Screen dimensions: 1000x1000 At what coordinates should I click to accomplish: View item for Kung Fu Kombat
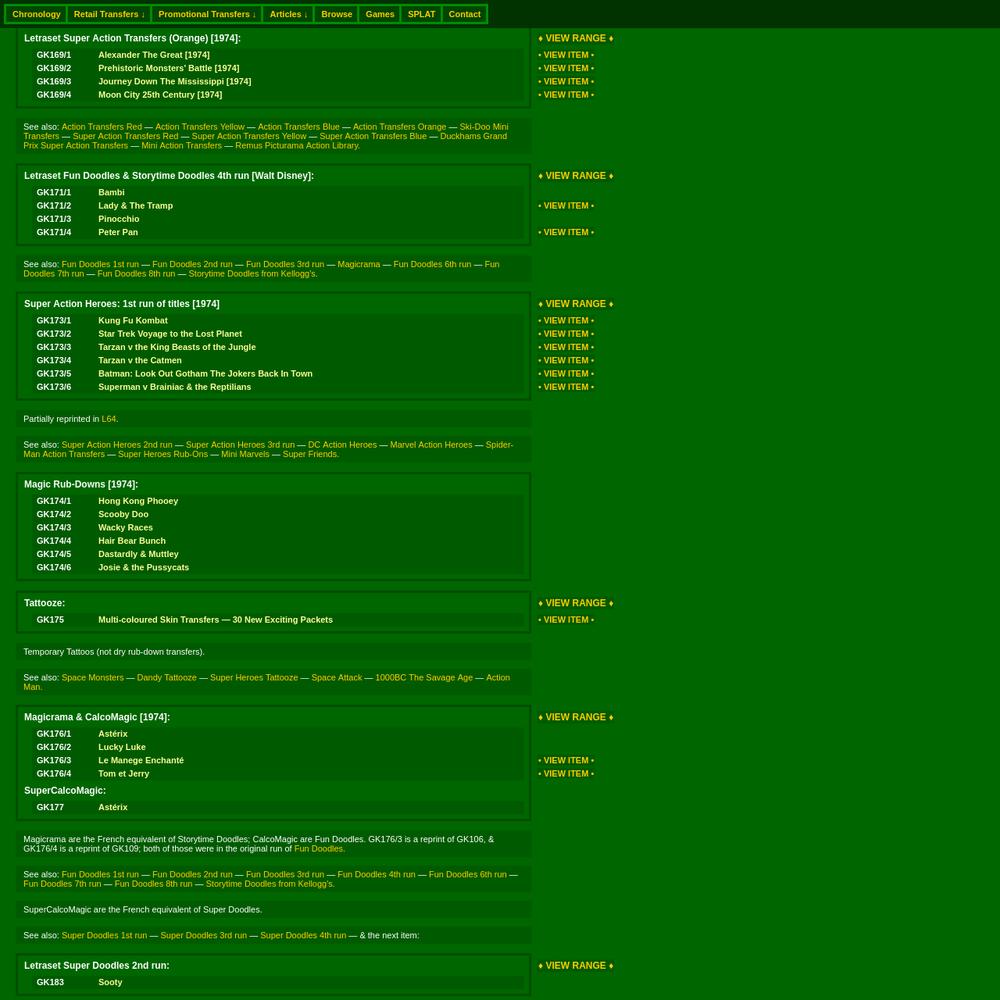(x=566, y=321)
